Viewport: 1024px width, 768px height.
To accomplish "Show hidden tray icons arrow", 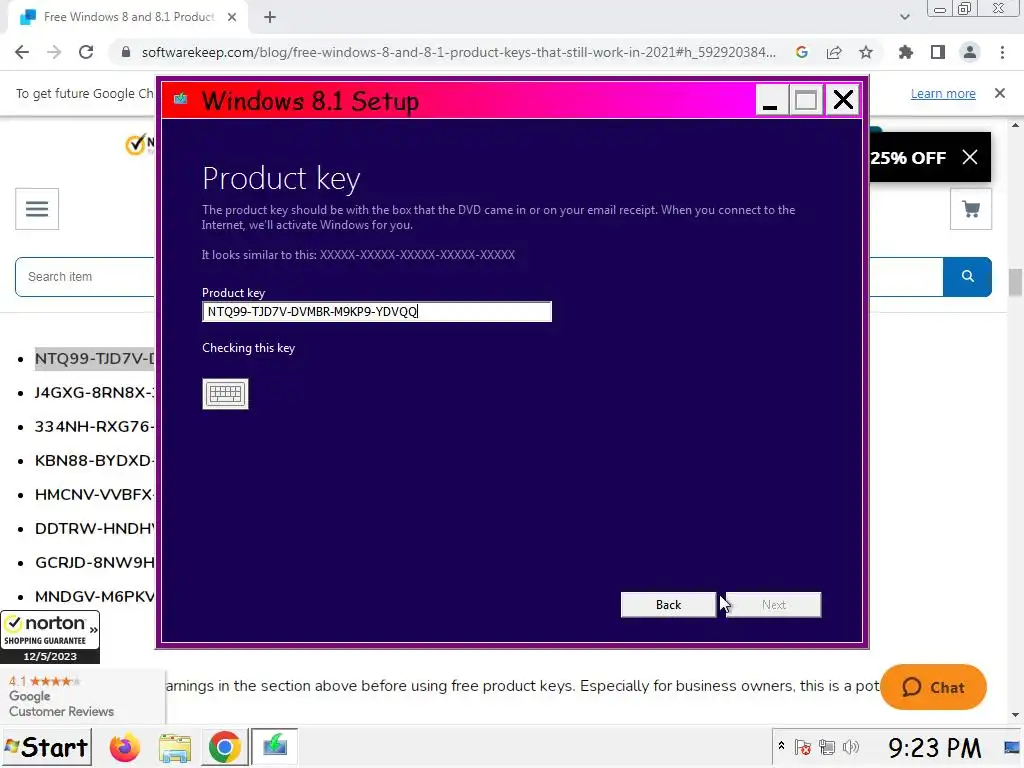I will (x=781, y=746).
